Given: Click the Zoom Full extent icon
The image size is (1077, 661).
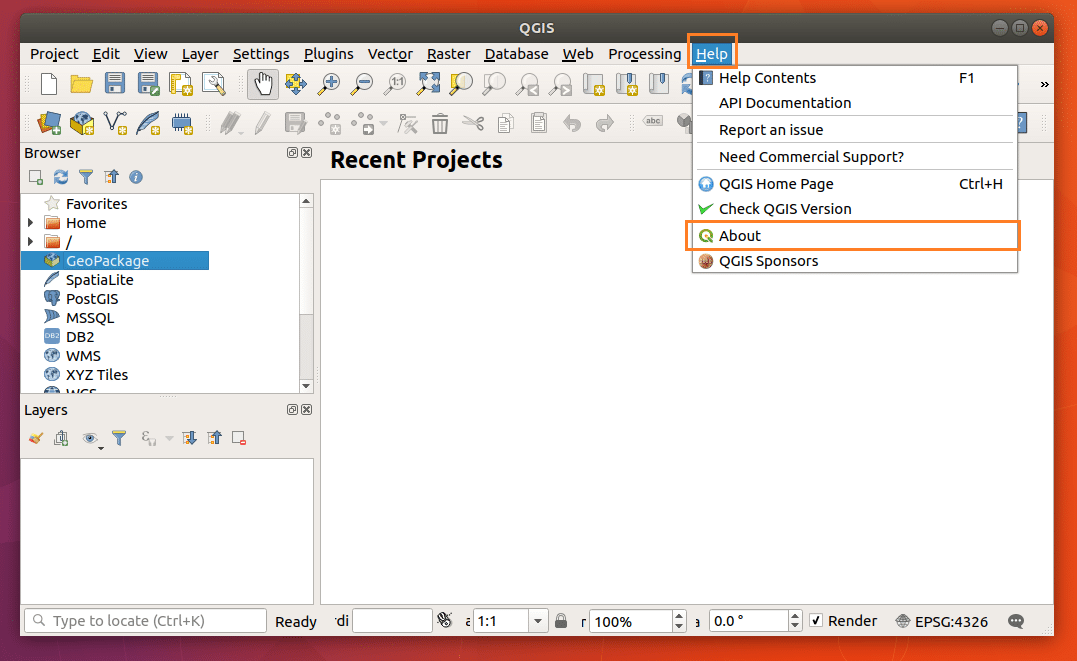Looking at the screenshot, I should pyautogui.click(x=428, y=84).
